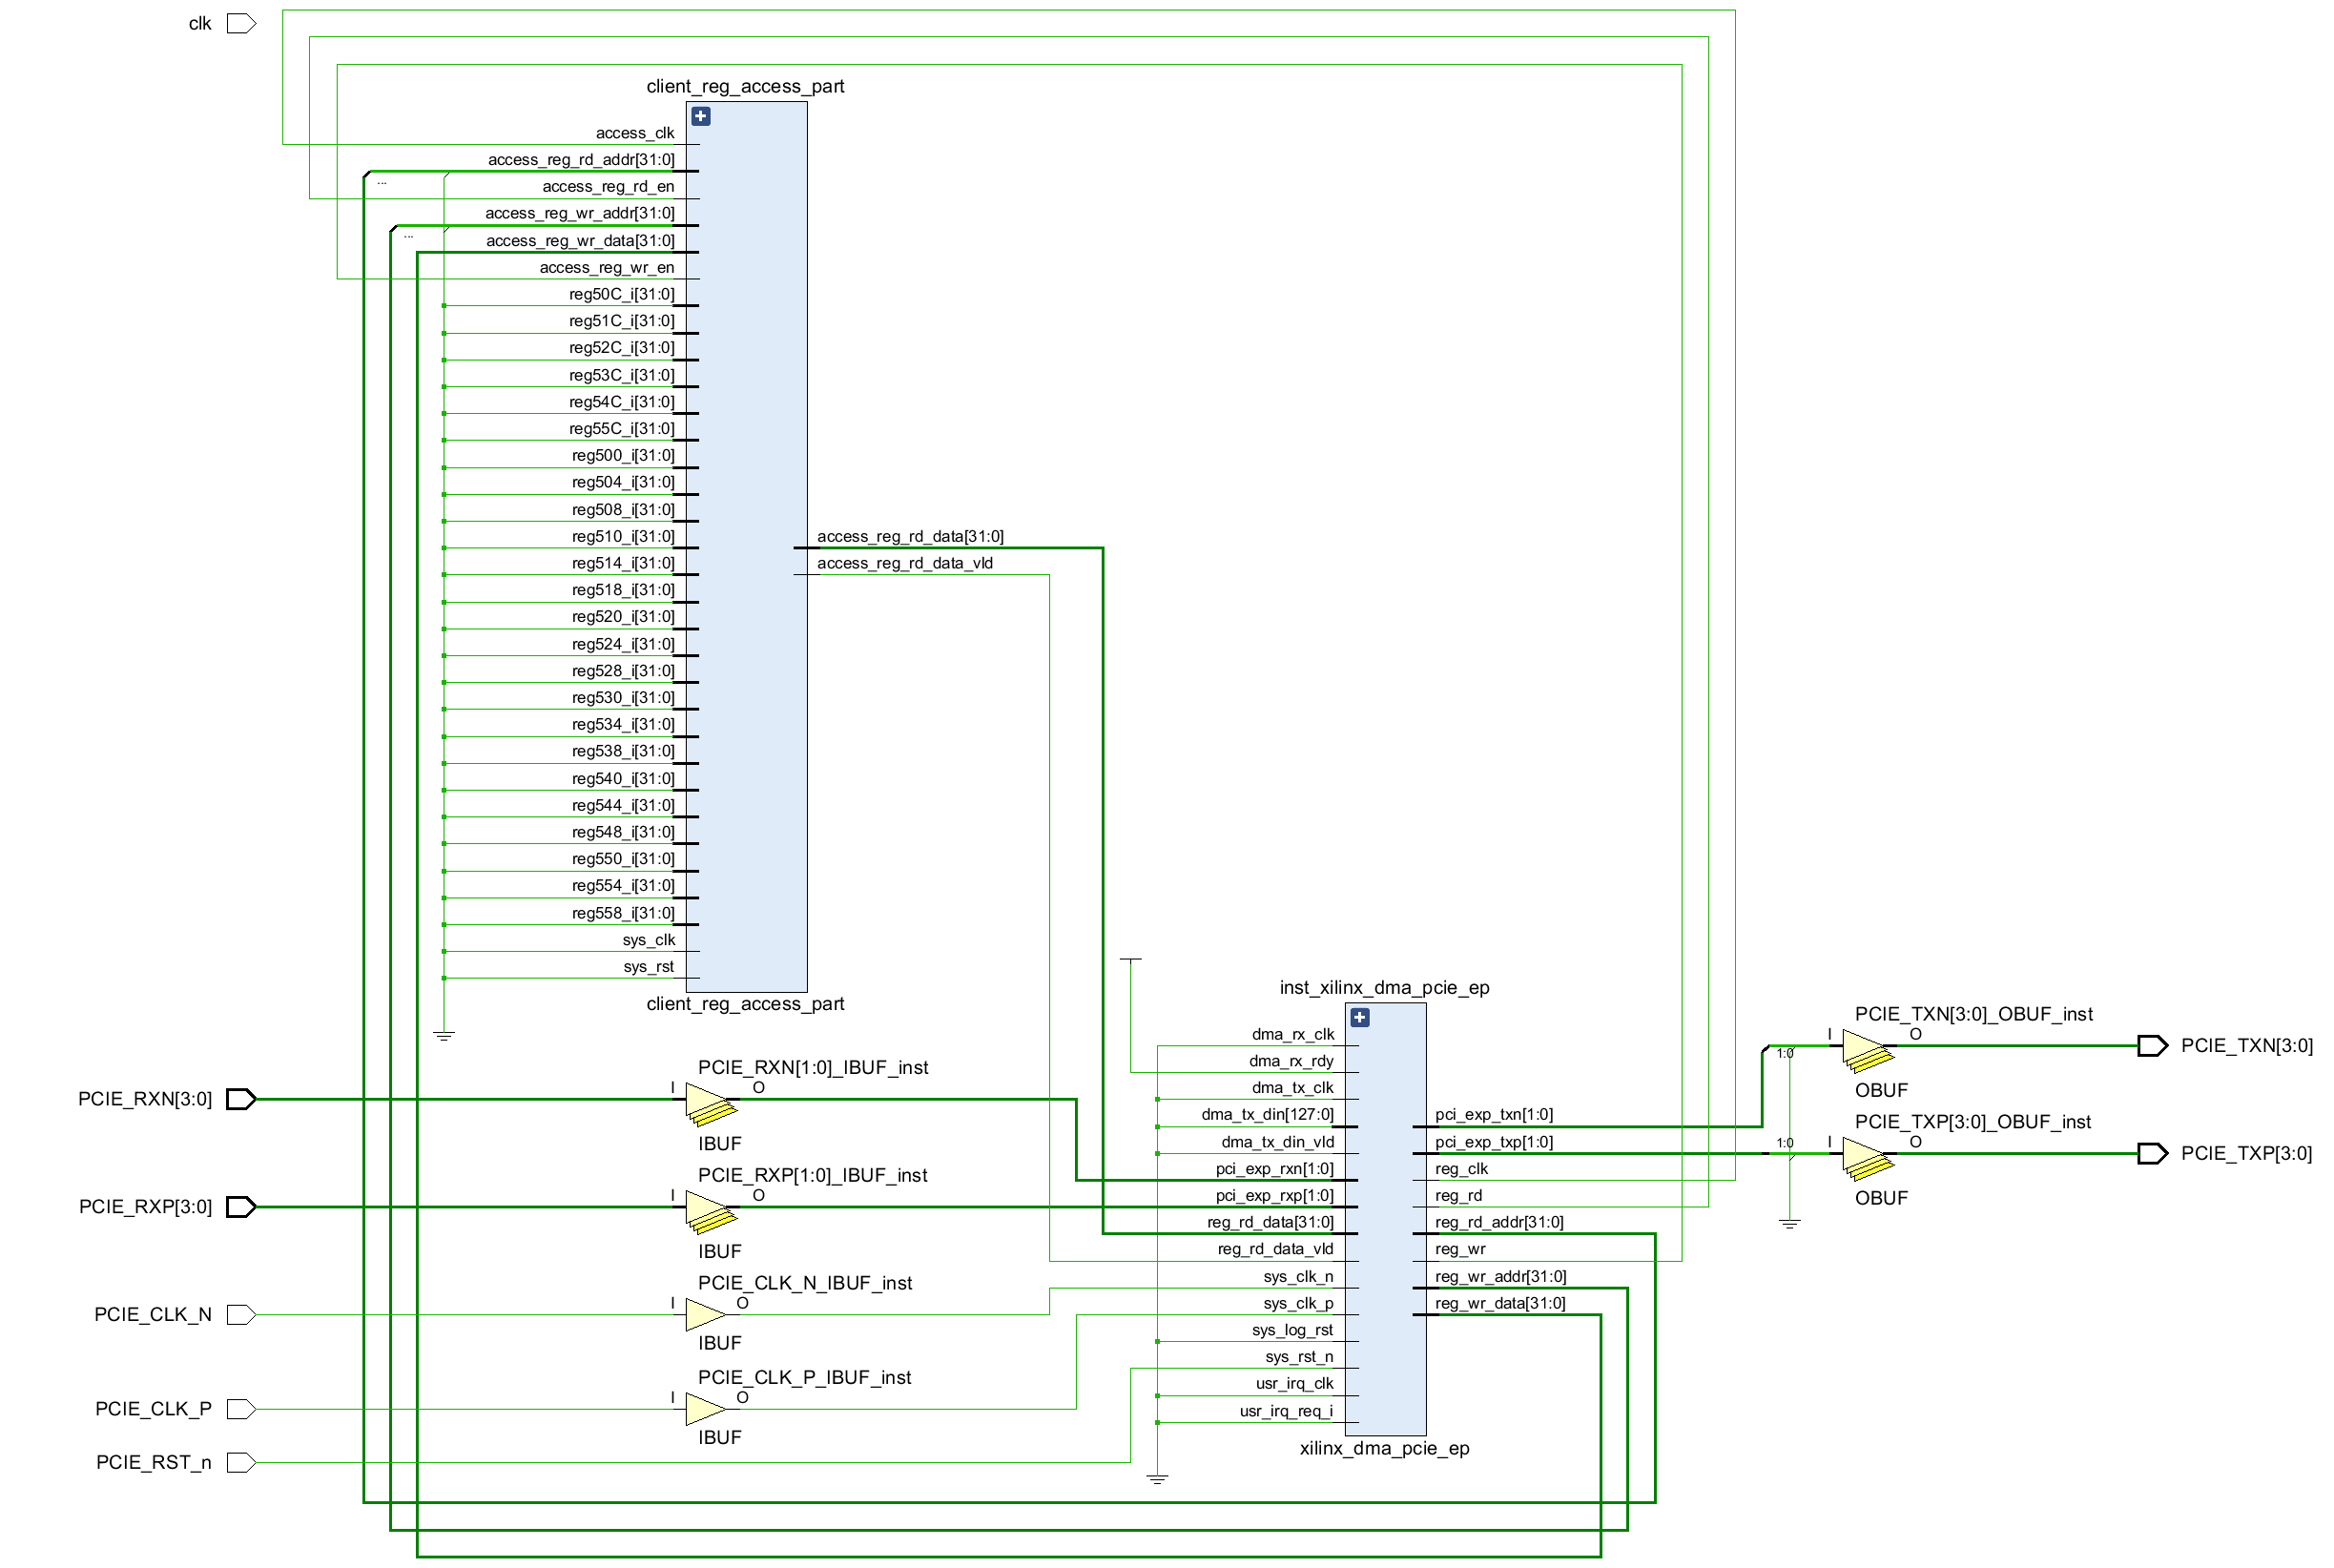This screenshot has width=2334, height=1568.
Task: Expand the client_reg_access_part block
Action: (701, 117)
